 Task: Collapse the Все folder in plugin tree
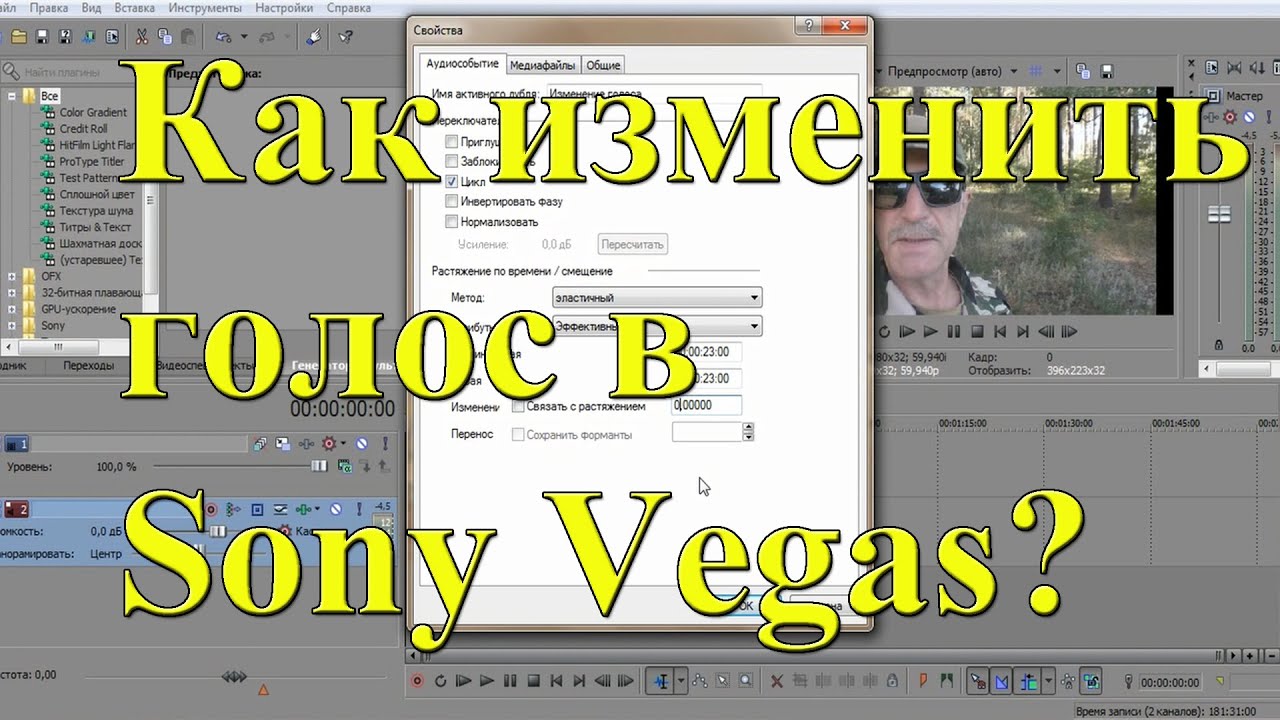(12, 96)
